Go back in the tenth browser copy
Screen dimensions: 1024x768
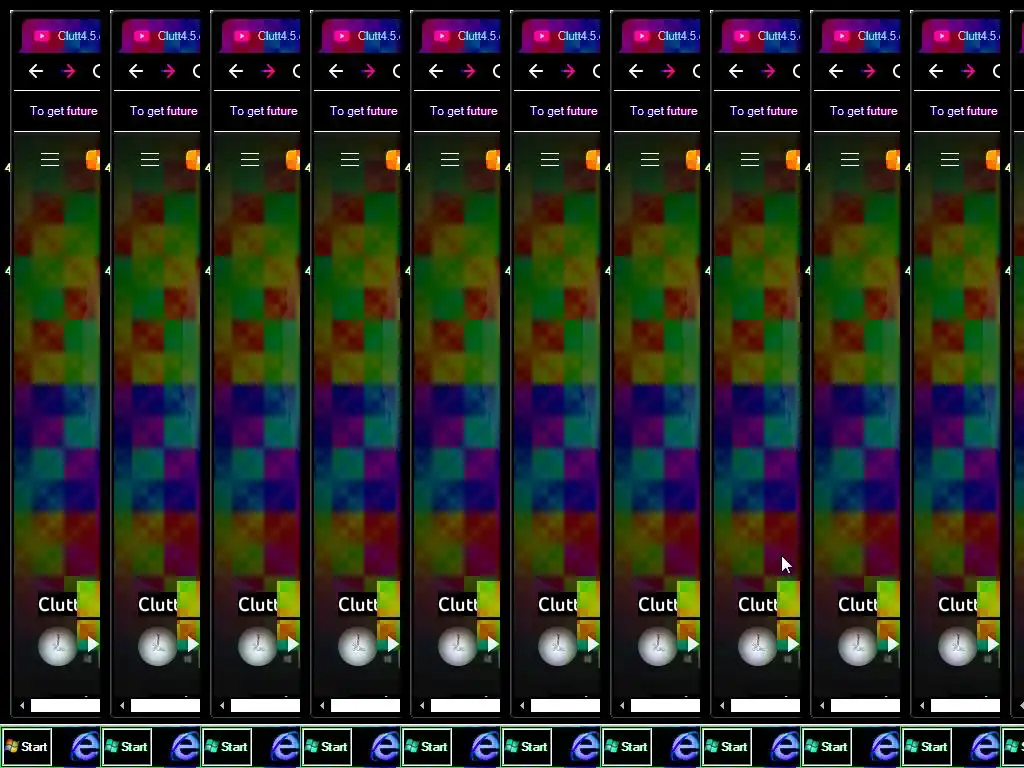(935, 71)
